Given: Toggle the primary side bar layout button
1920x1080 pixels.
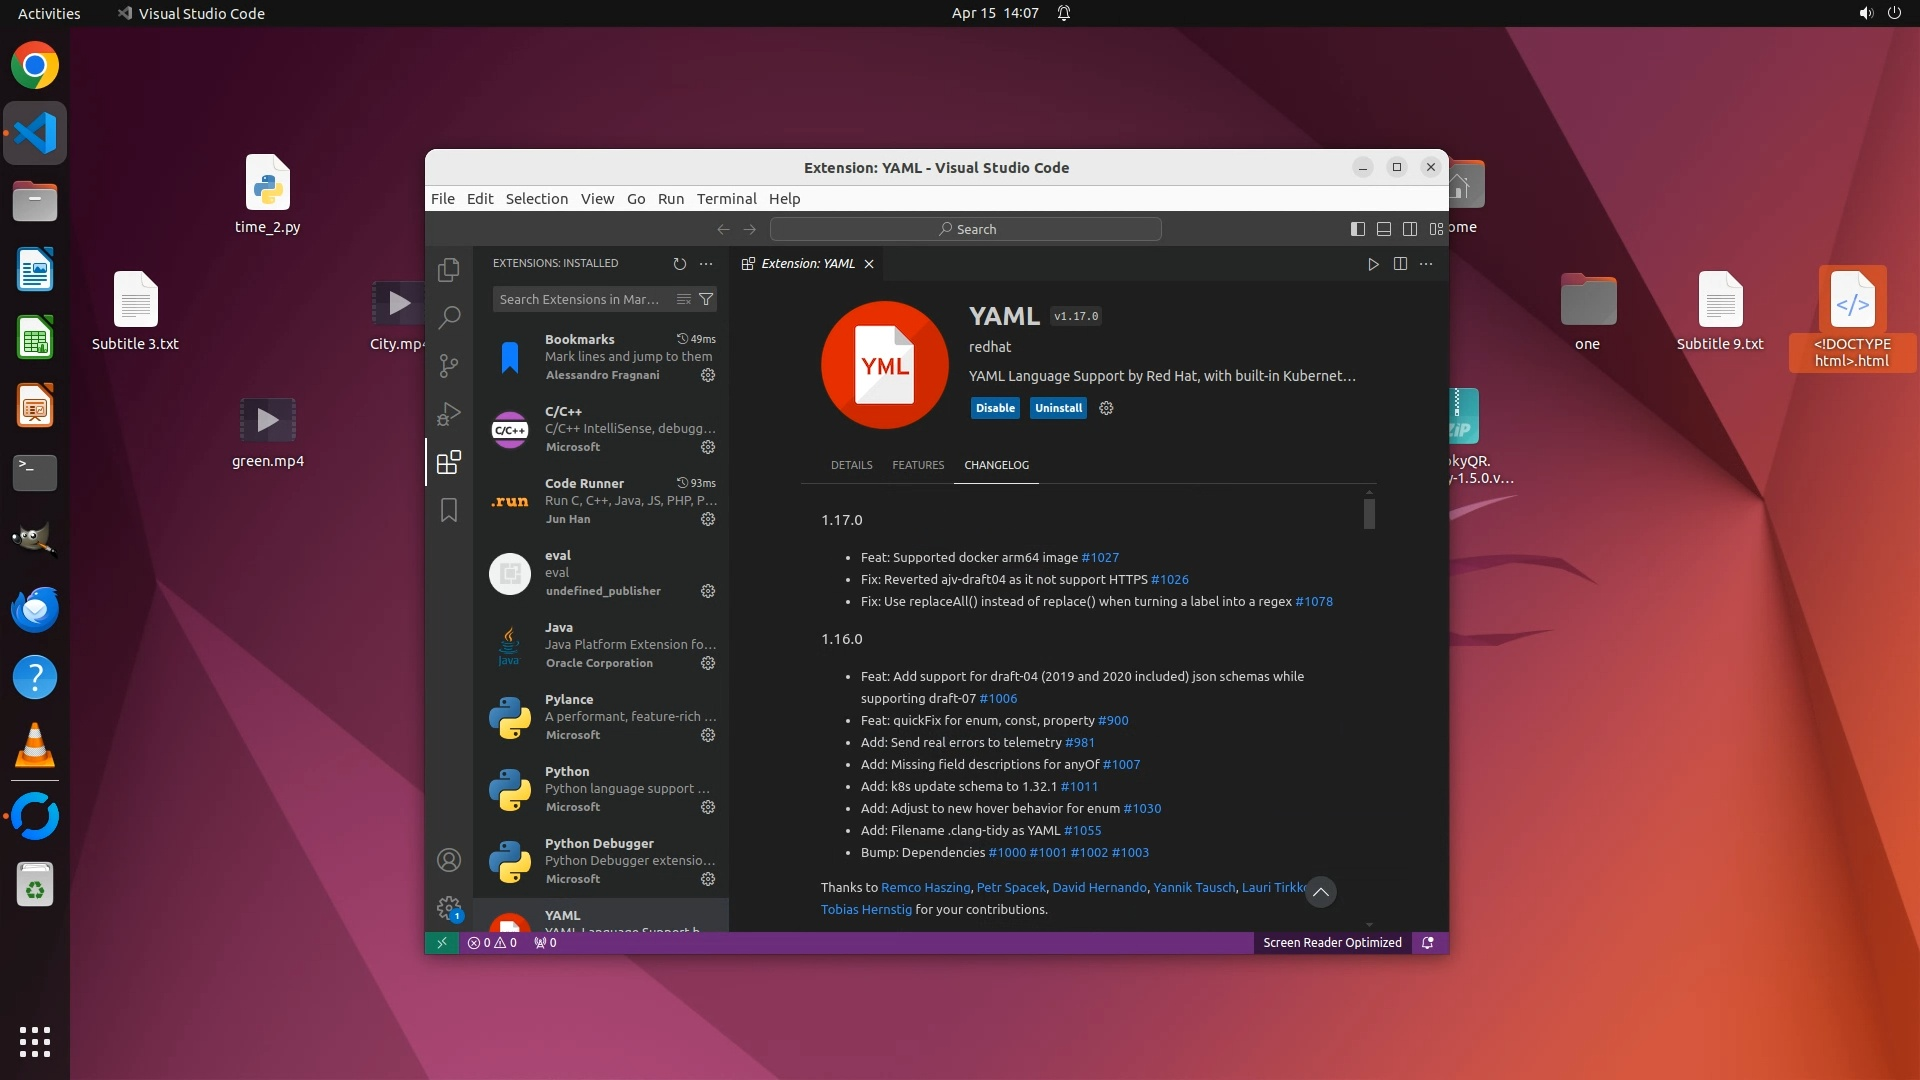Looking at the screenshot, I should click(x=1357, y=229).
